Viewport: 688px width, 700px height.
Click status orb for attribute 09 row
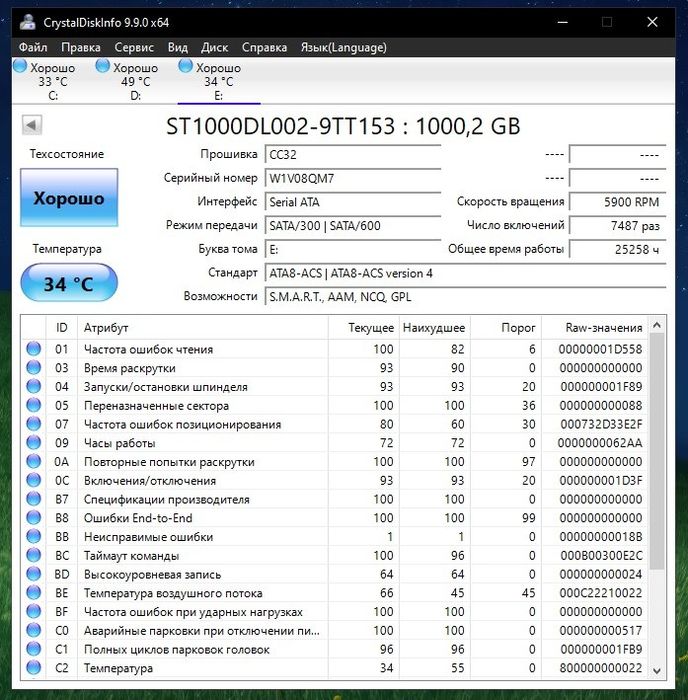[33, 442]
